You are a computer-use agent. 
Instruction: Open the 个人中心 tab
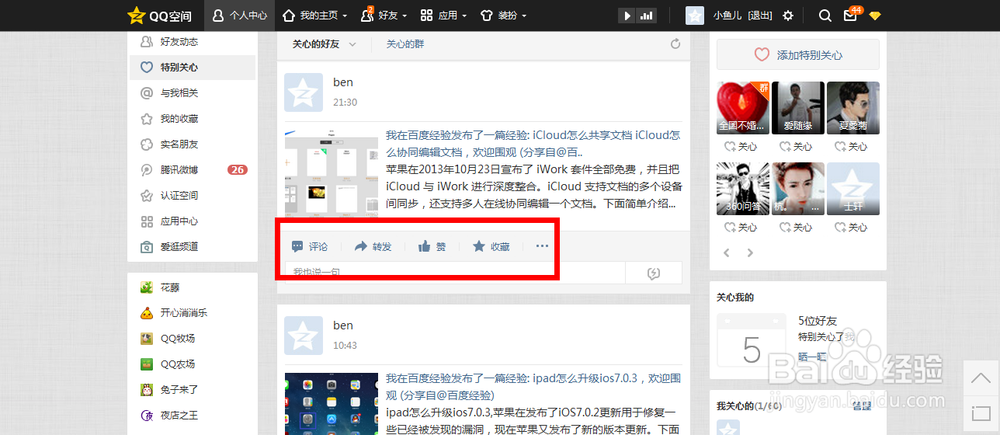coord(240,15)
